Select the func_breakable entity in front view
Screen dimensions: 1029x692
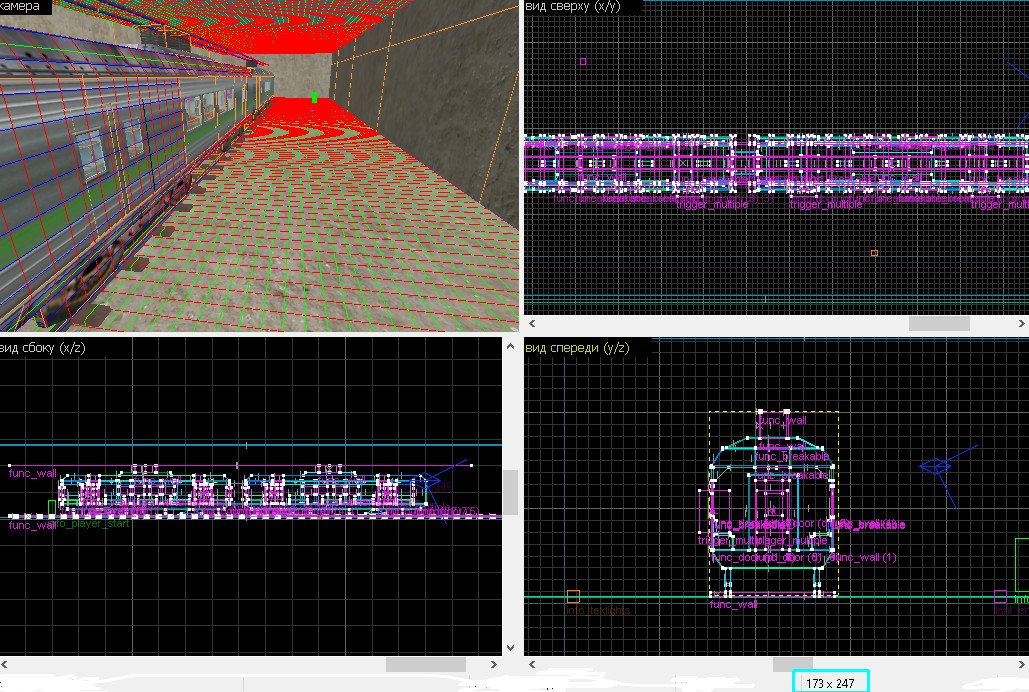pyautogui.click(x=791, y=457)
